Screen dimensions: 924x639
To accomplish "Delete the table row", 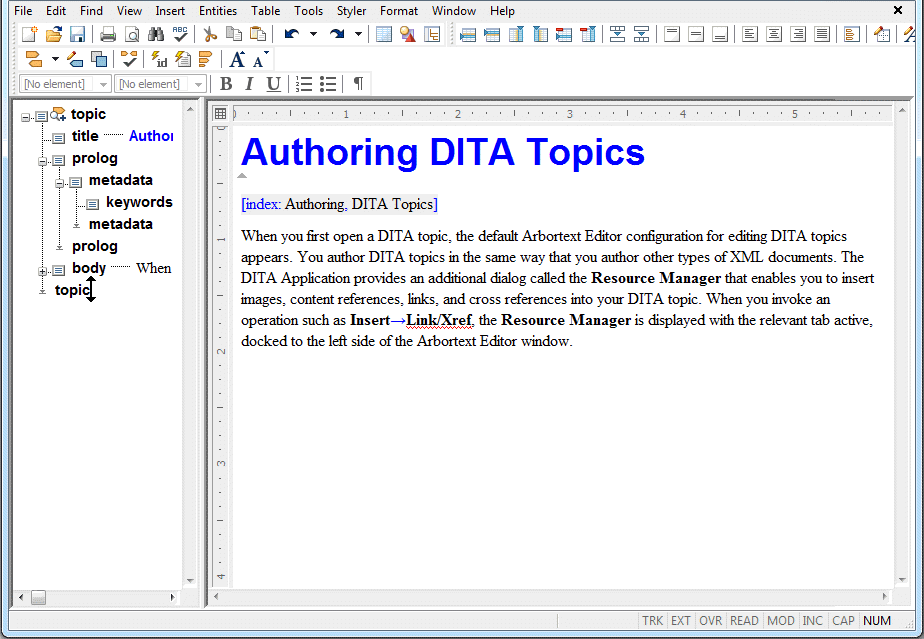I will coord(564,34).
